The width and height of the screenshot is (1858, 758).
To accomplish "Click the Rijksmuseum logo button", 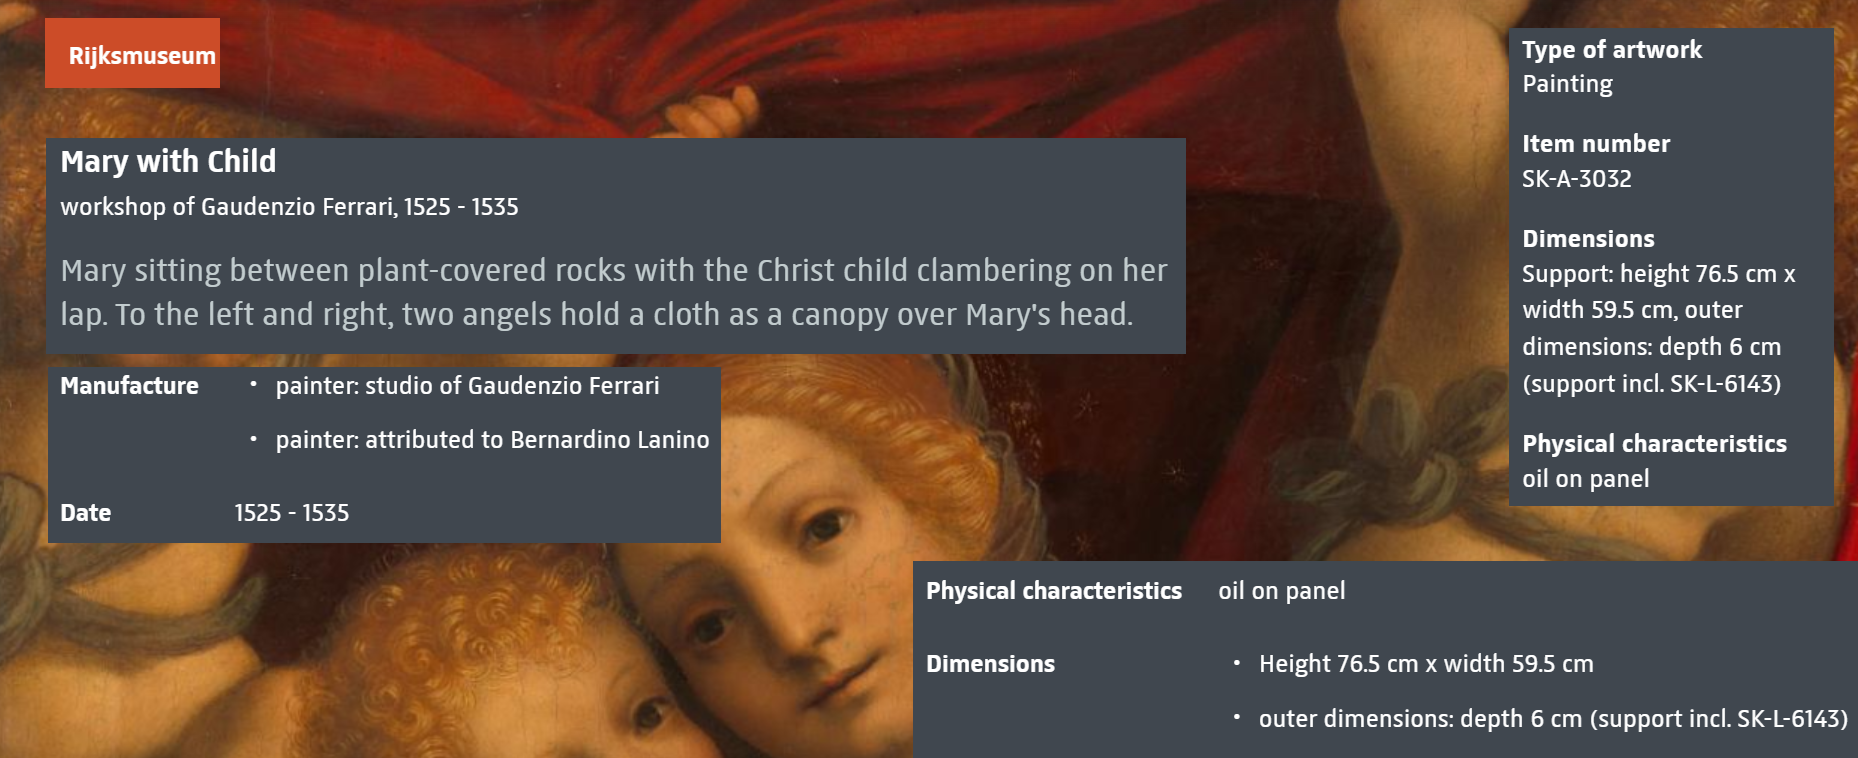I will pyautogui.click(x=132, y=53).
